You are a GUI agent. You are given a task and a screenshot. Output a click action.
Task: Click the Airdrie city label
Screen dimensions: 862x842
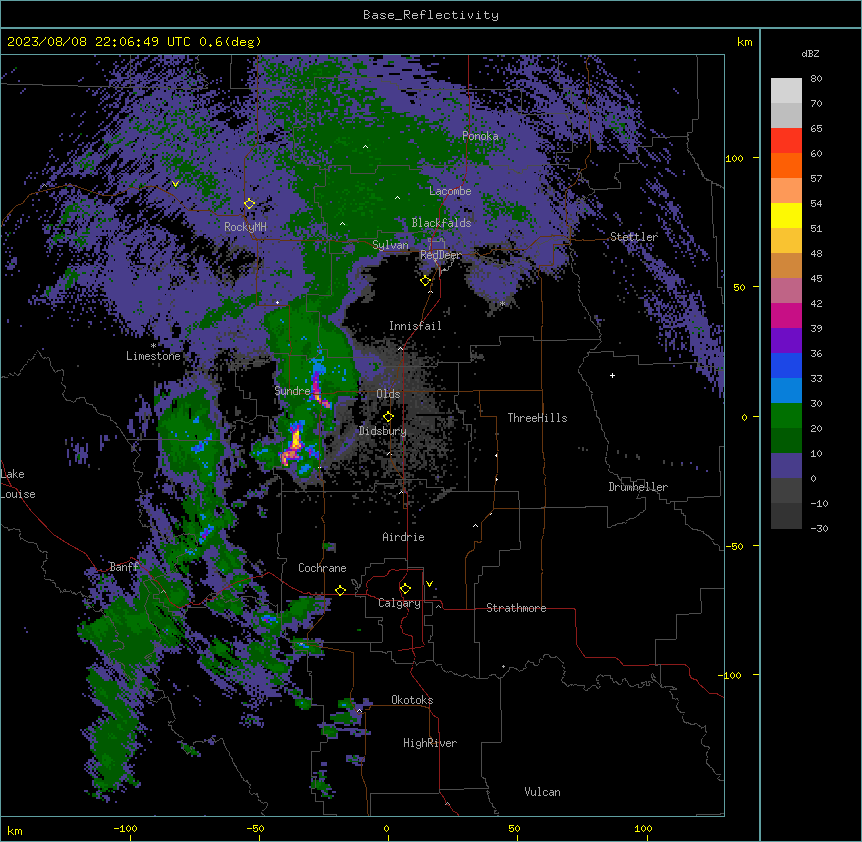point(403,537)
